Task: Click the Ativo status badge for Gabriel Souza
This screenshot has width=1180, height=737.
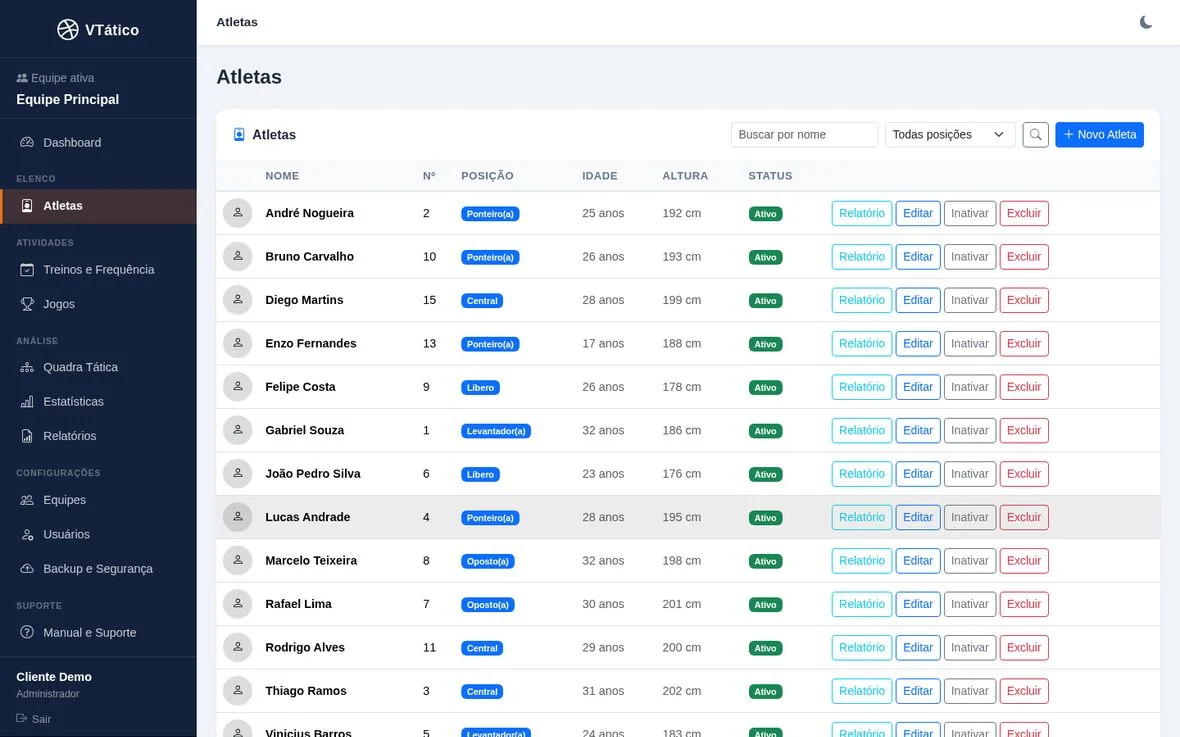Action: [x=765, y=431]
